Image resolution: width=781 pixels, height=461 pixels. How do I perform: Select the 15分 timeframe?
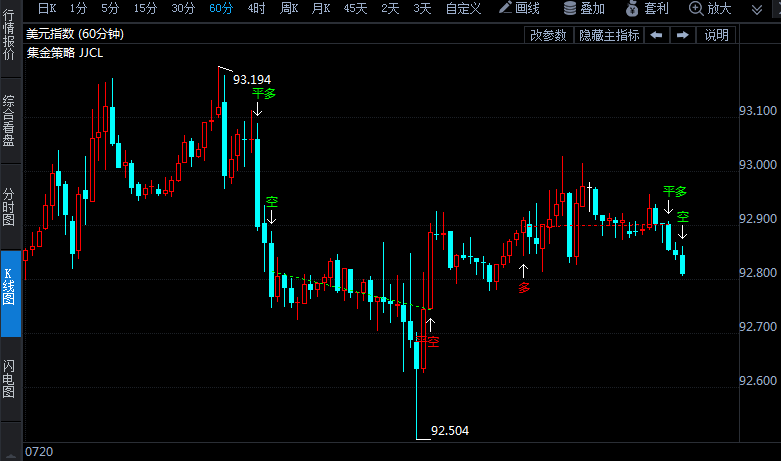(145, 8)
